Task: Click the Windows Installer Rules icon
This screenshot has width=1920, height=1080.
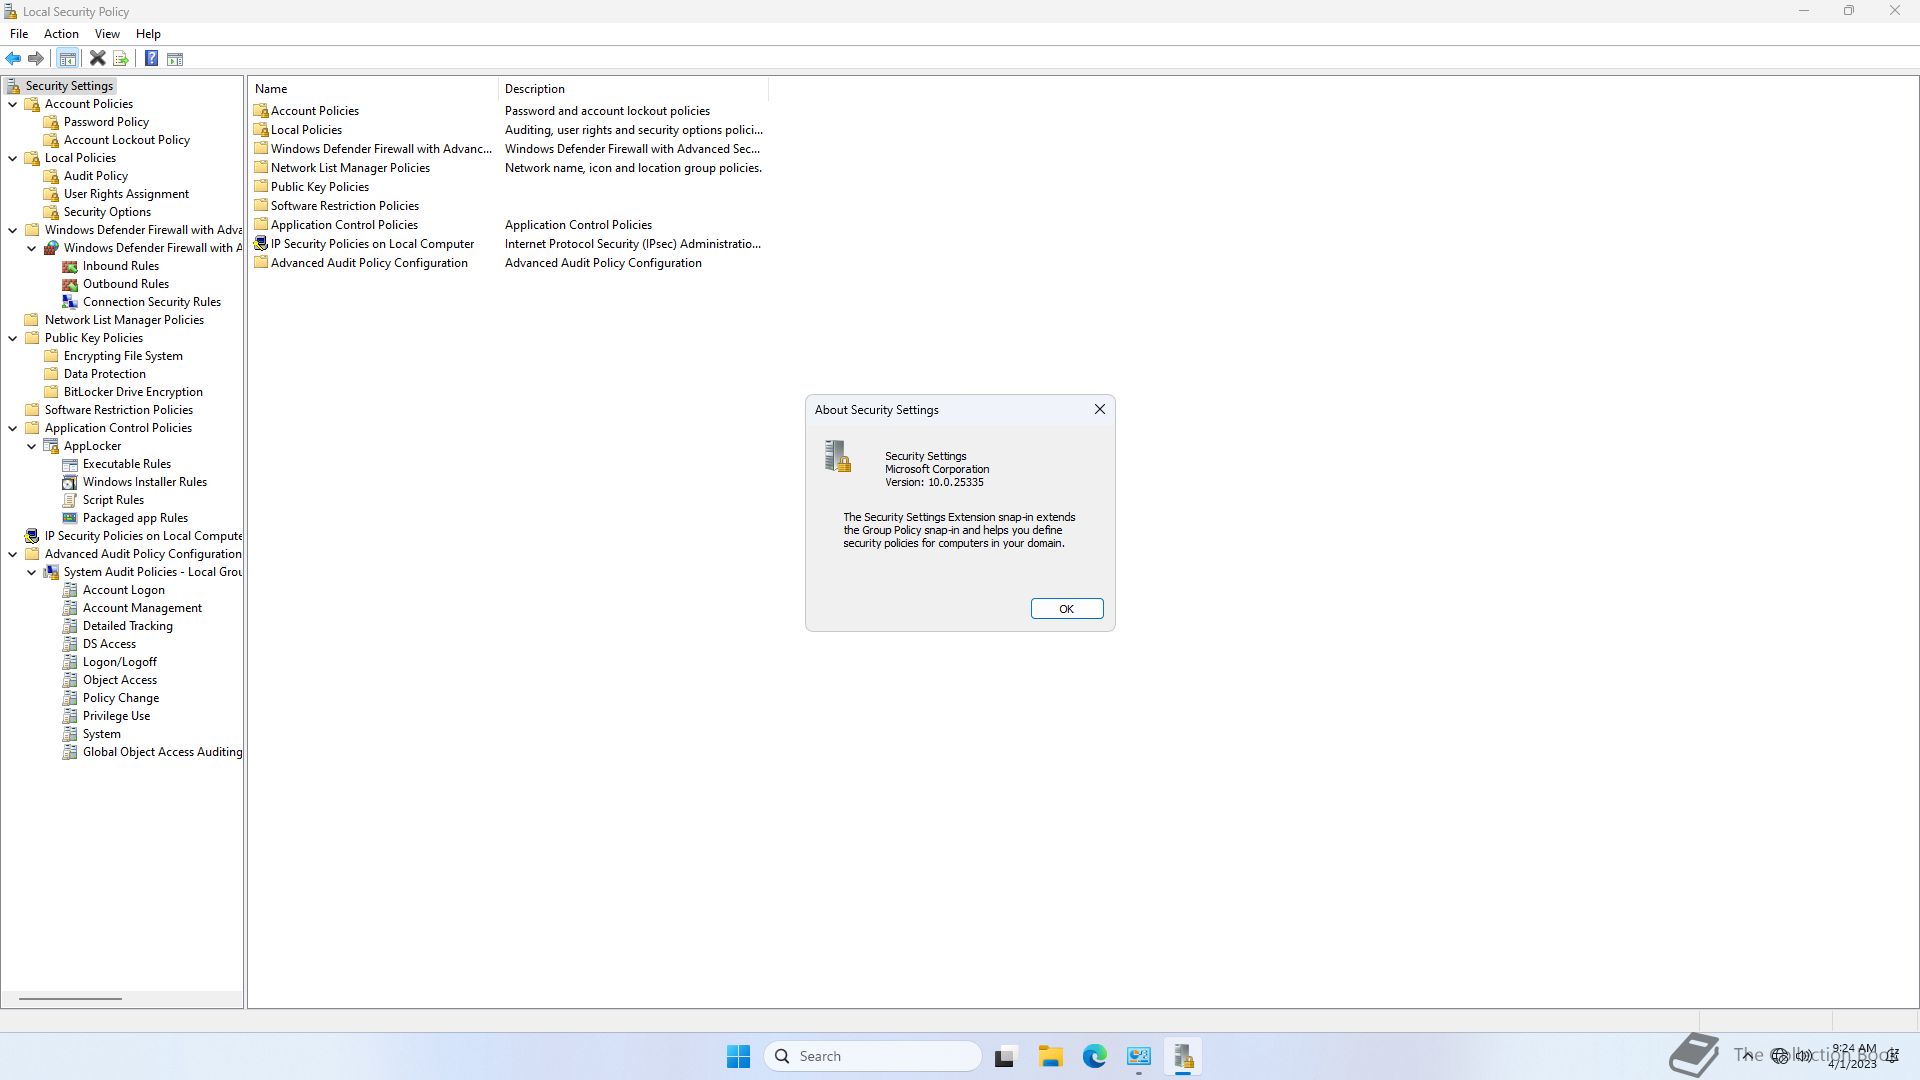Action: (70, 482)
